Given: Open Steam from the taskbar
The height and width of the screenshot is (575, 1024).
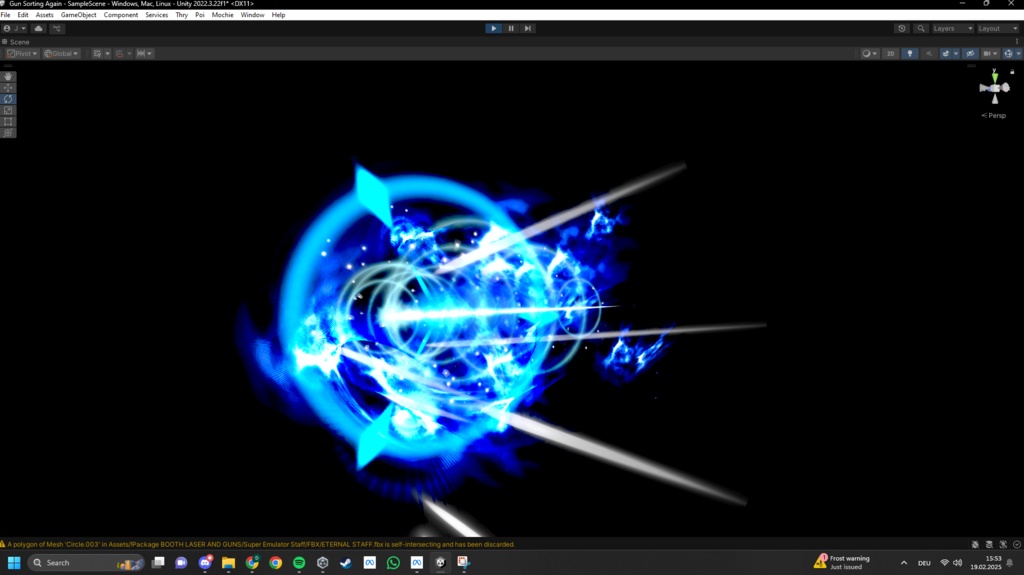Looking at the screenshot, I should click(346, 562).
